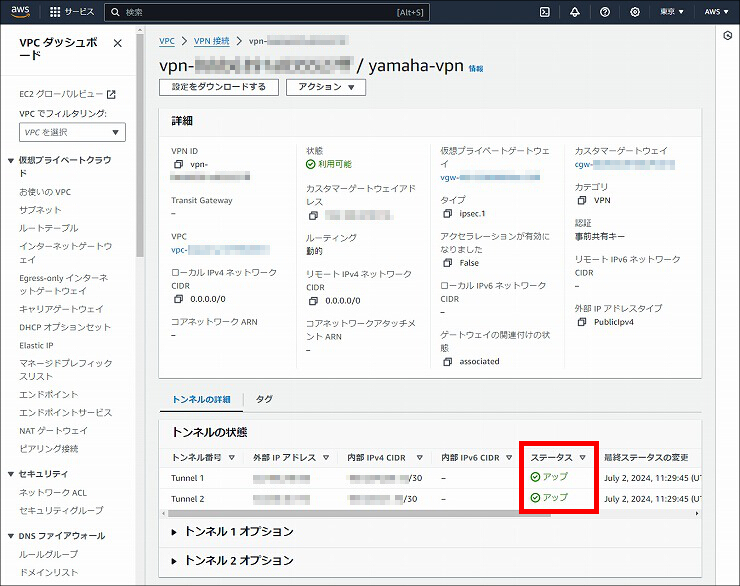This screenshot has width=740, height=586.
Task: Open インターネットゲートウェイ in the sidebar
Action: [66, 253]
